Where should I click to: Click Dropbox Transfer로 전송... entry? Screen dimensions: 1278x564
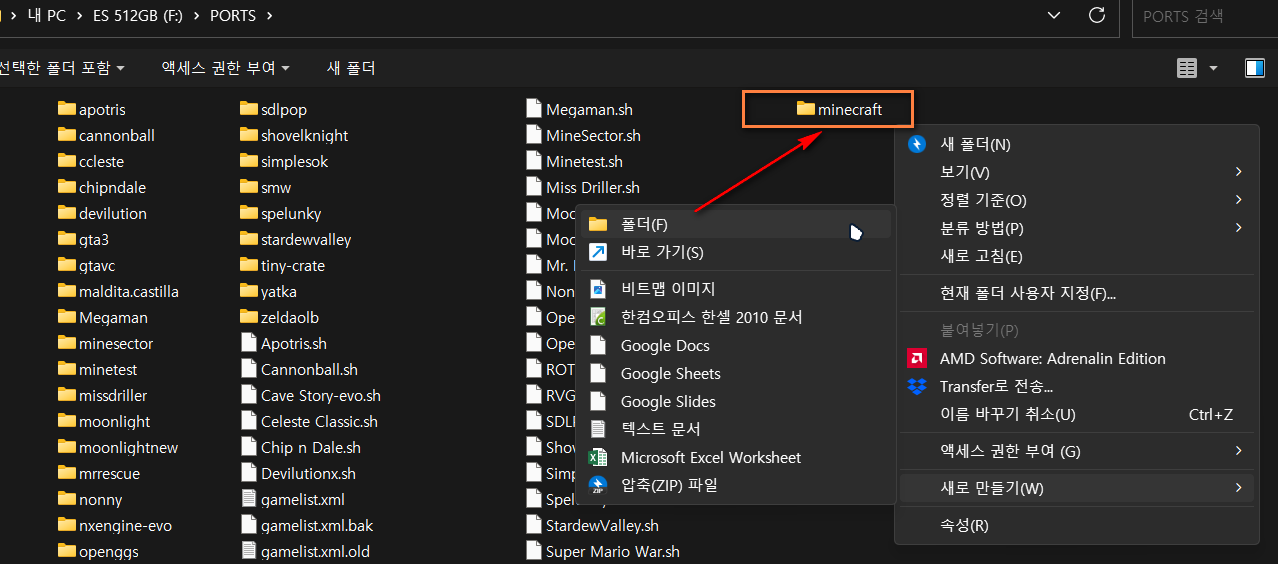click(x=1076, y=386)
